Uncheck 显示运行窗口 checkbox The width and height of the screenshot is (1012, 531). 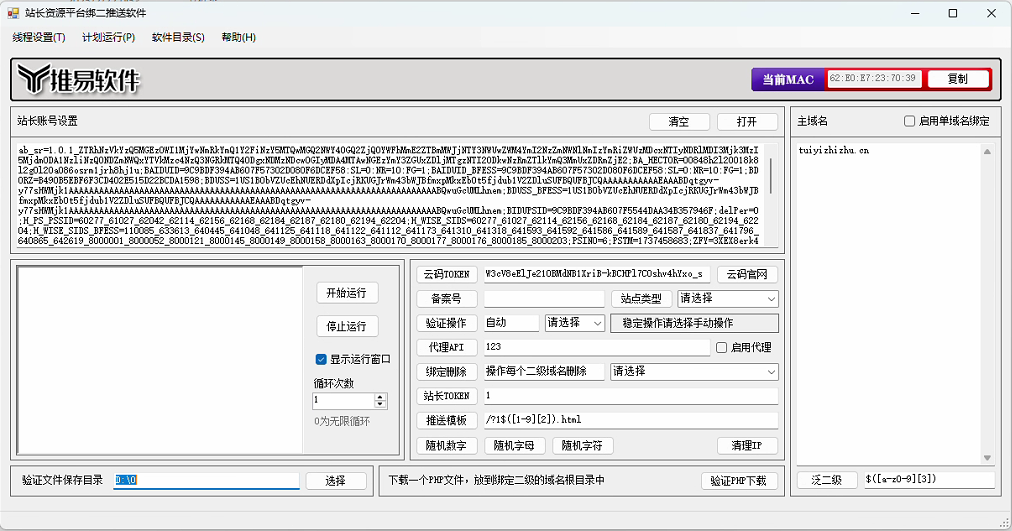coord(321,359)
